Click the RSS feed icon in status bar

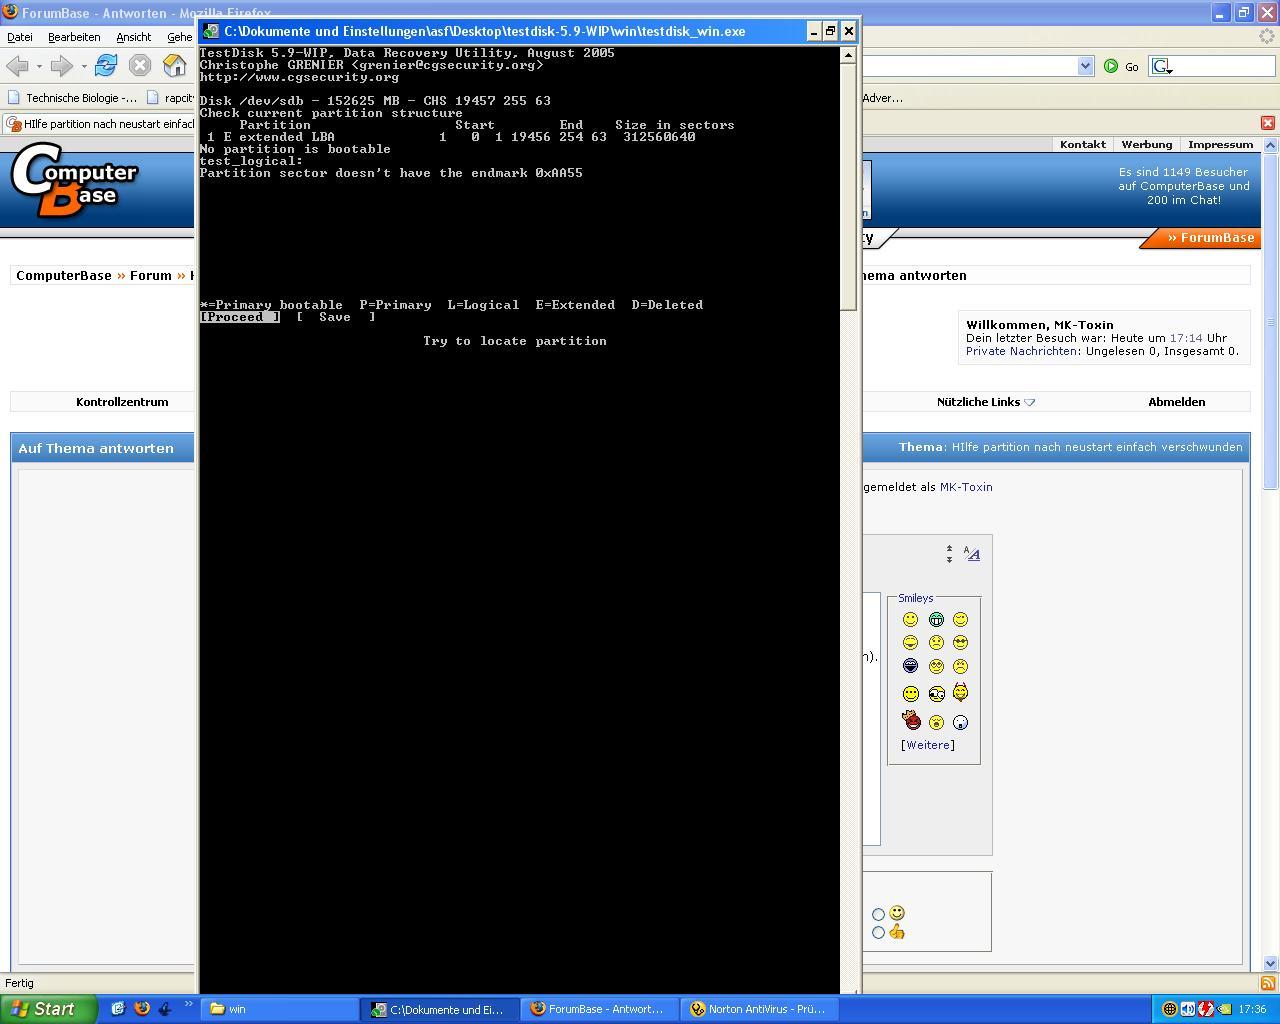pos(1268,984)
